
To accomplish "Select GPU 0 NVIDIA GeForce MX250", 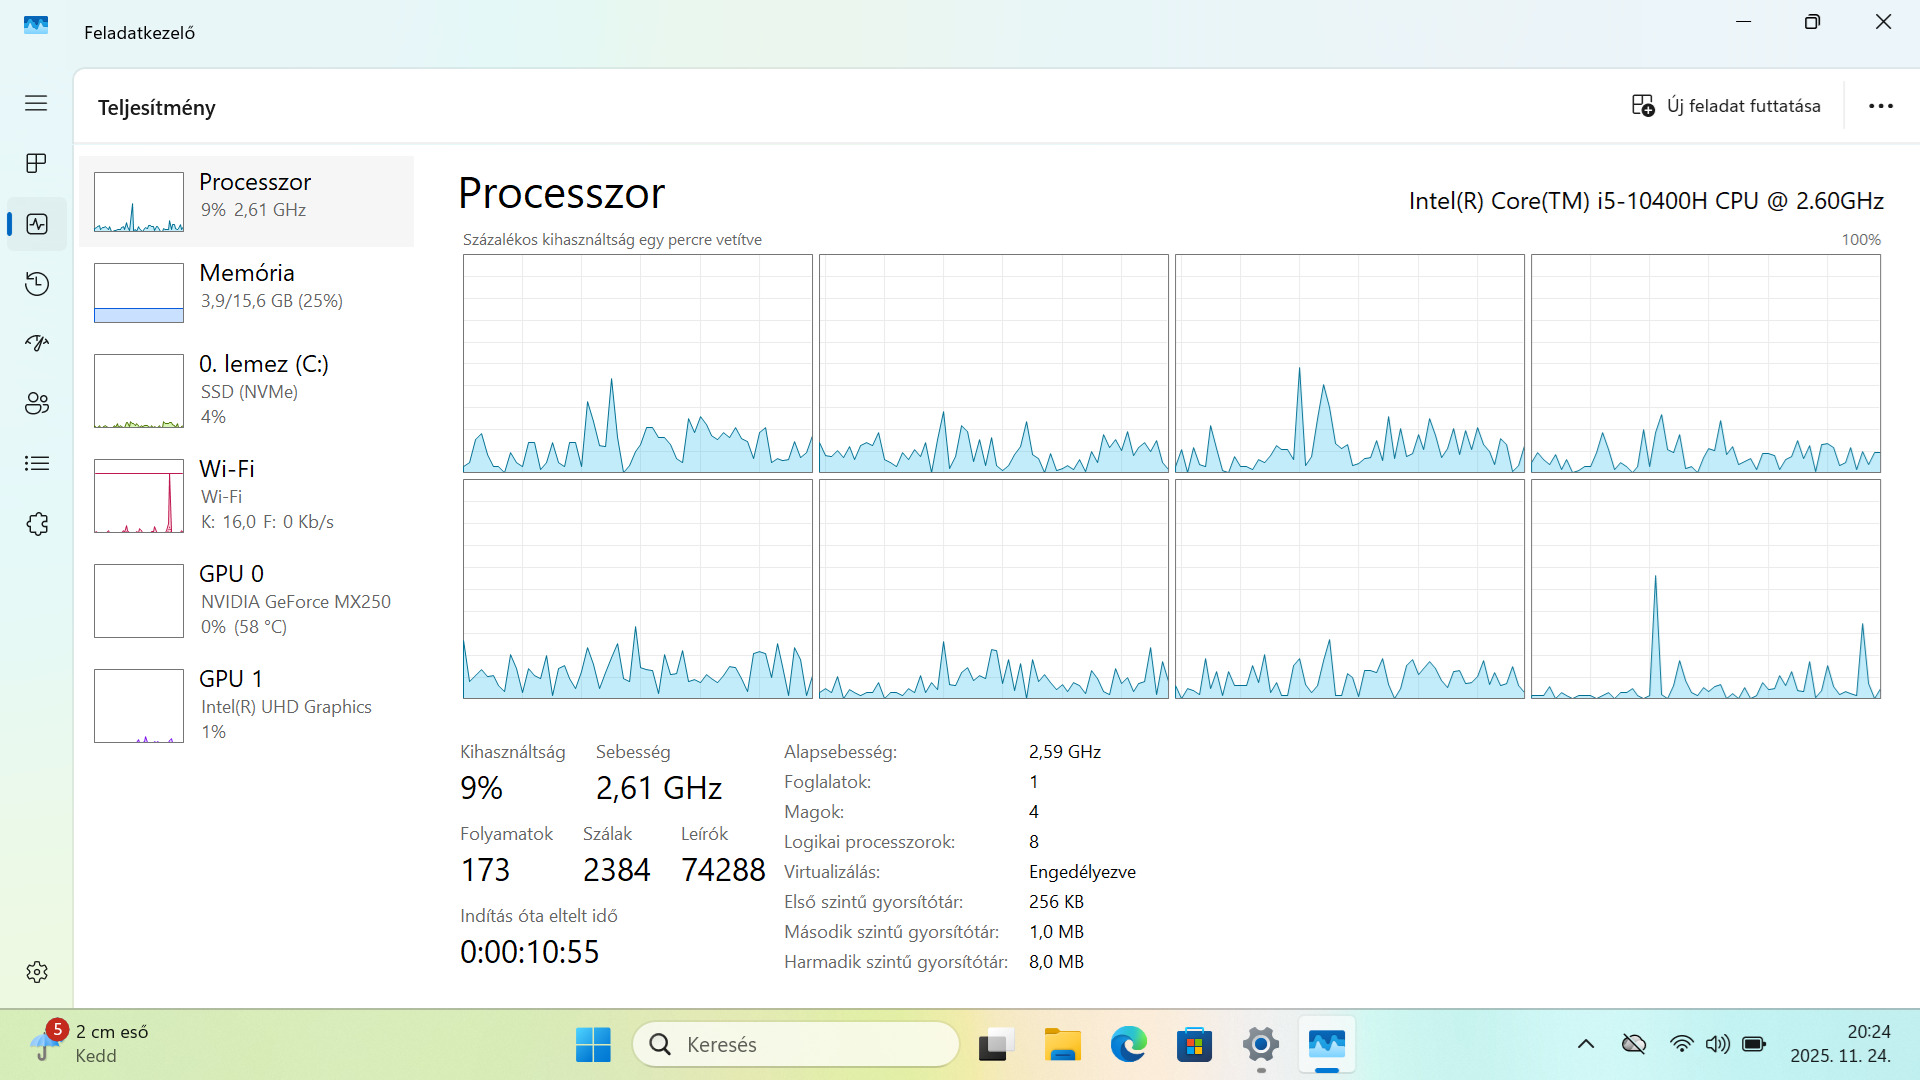I will [246, 600].
